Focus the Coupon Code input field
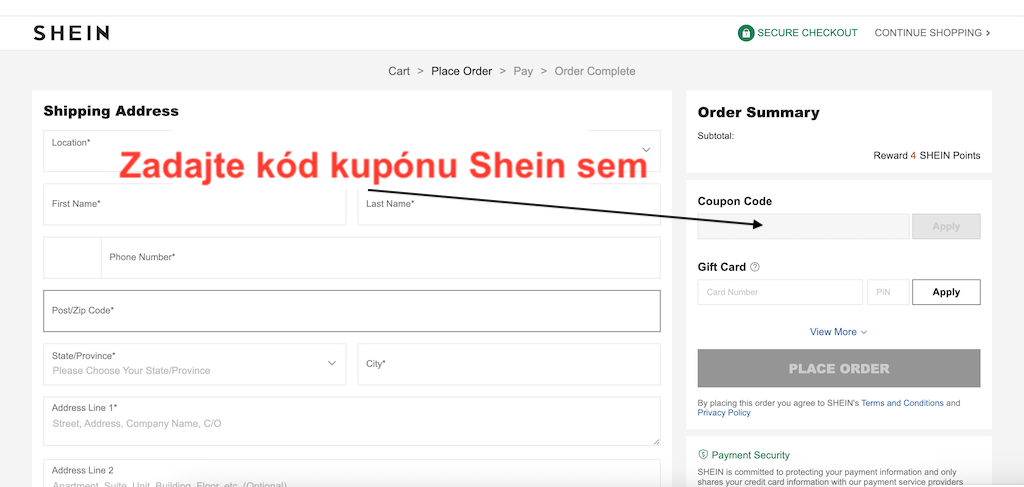Screen dimensions: 1024x487 coord(803,227)
